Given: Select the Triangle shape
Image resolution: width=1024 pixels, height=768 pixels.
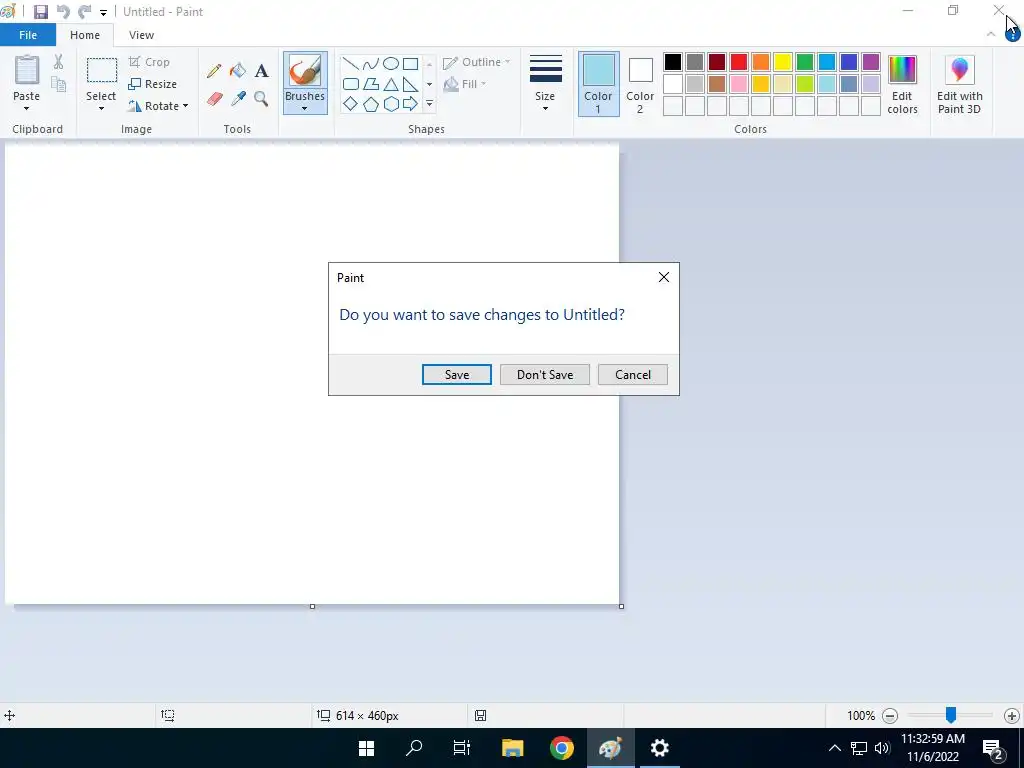Looking at the screenshot, I should click(391, 84).
